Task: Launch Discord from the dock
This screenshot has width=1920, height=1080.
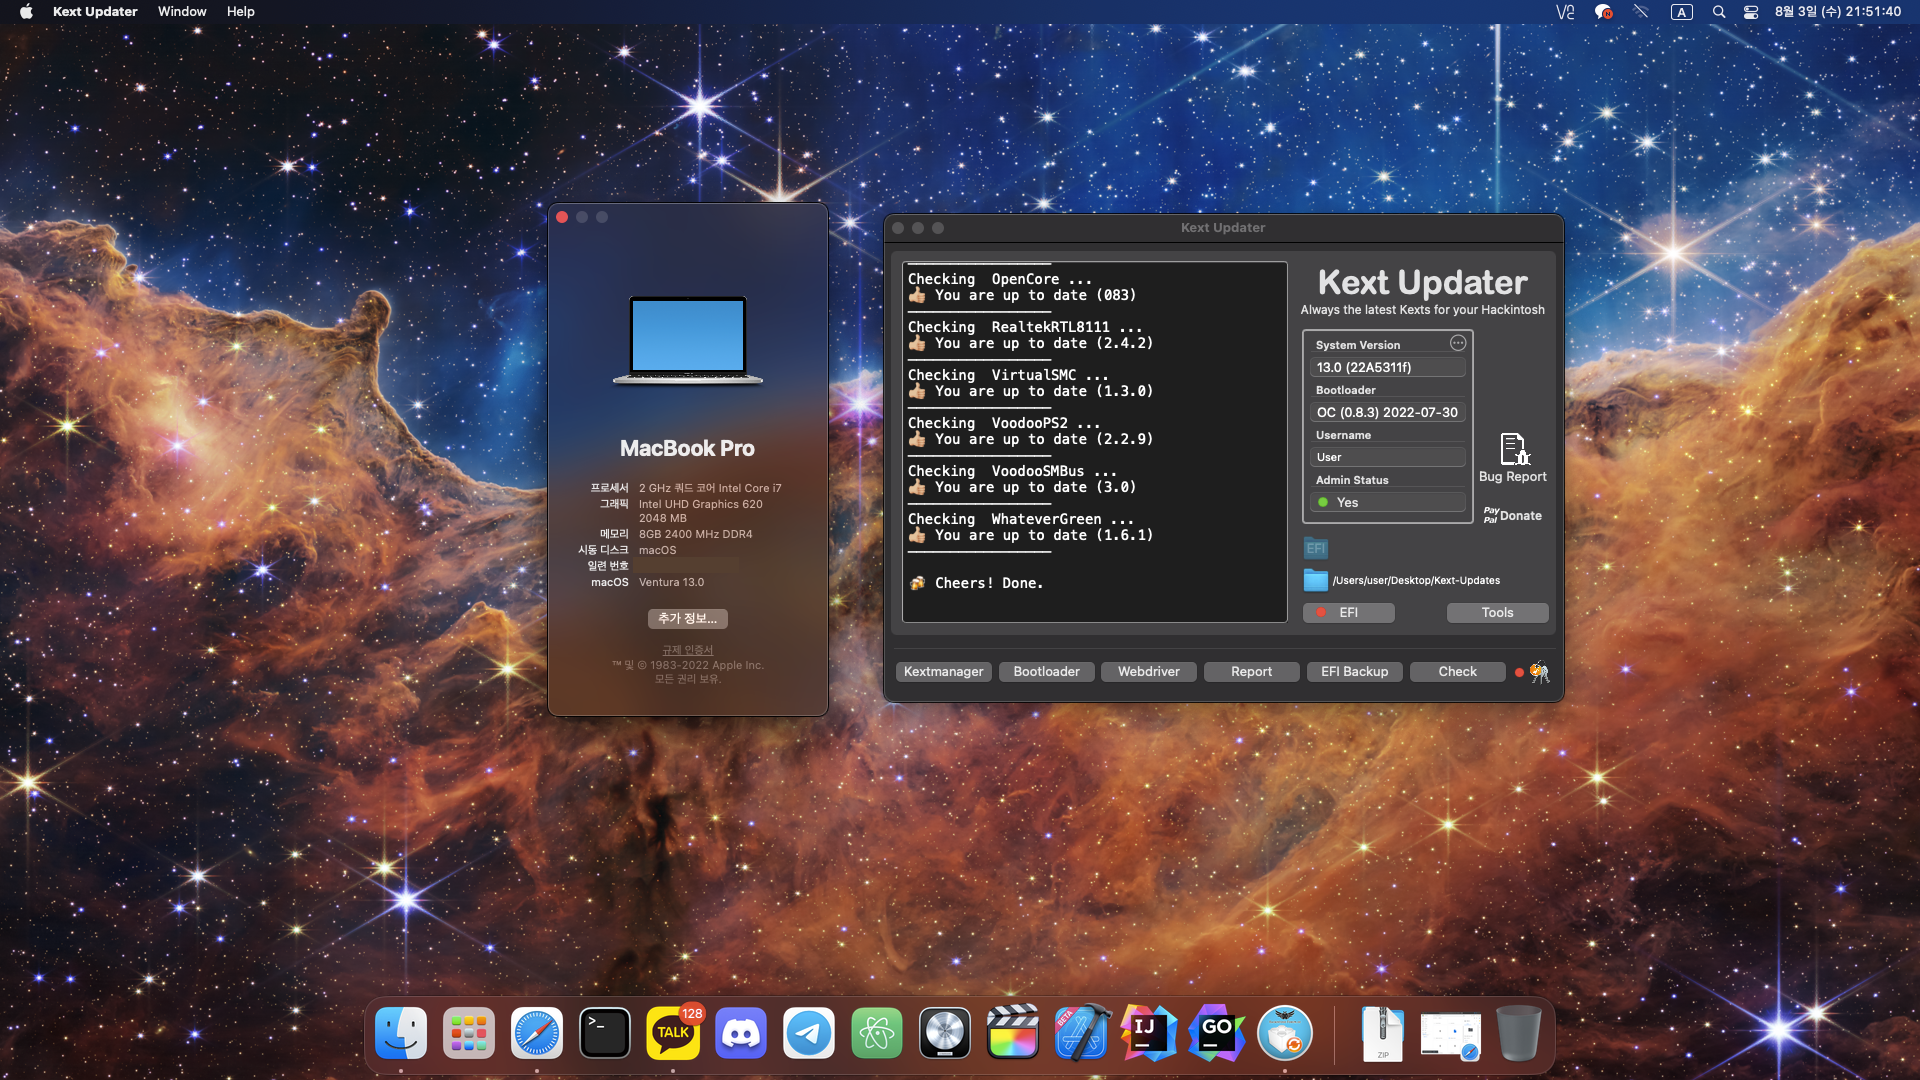Action: (x=741, y=1034)
